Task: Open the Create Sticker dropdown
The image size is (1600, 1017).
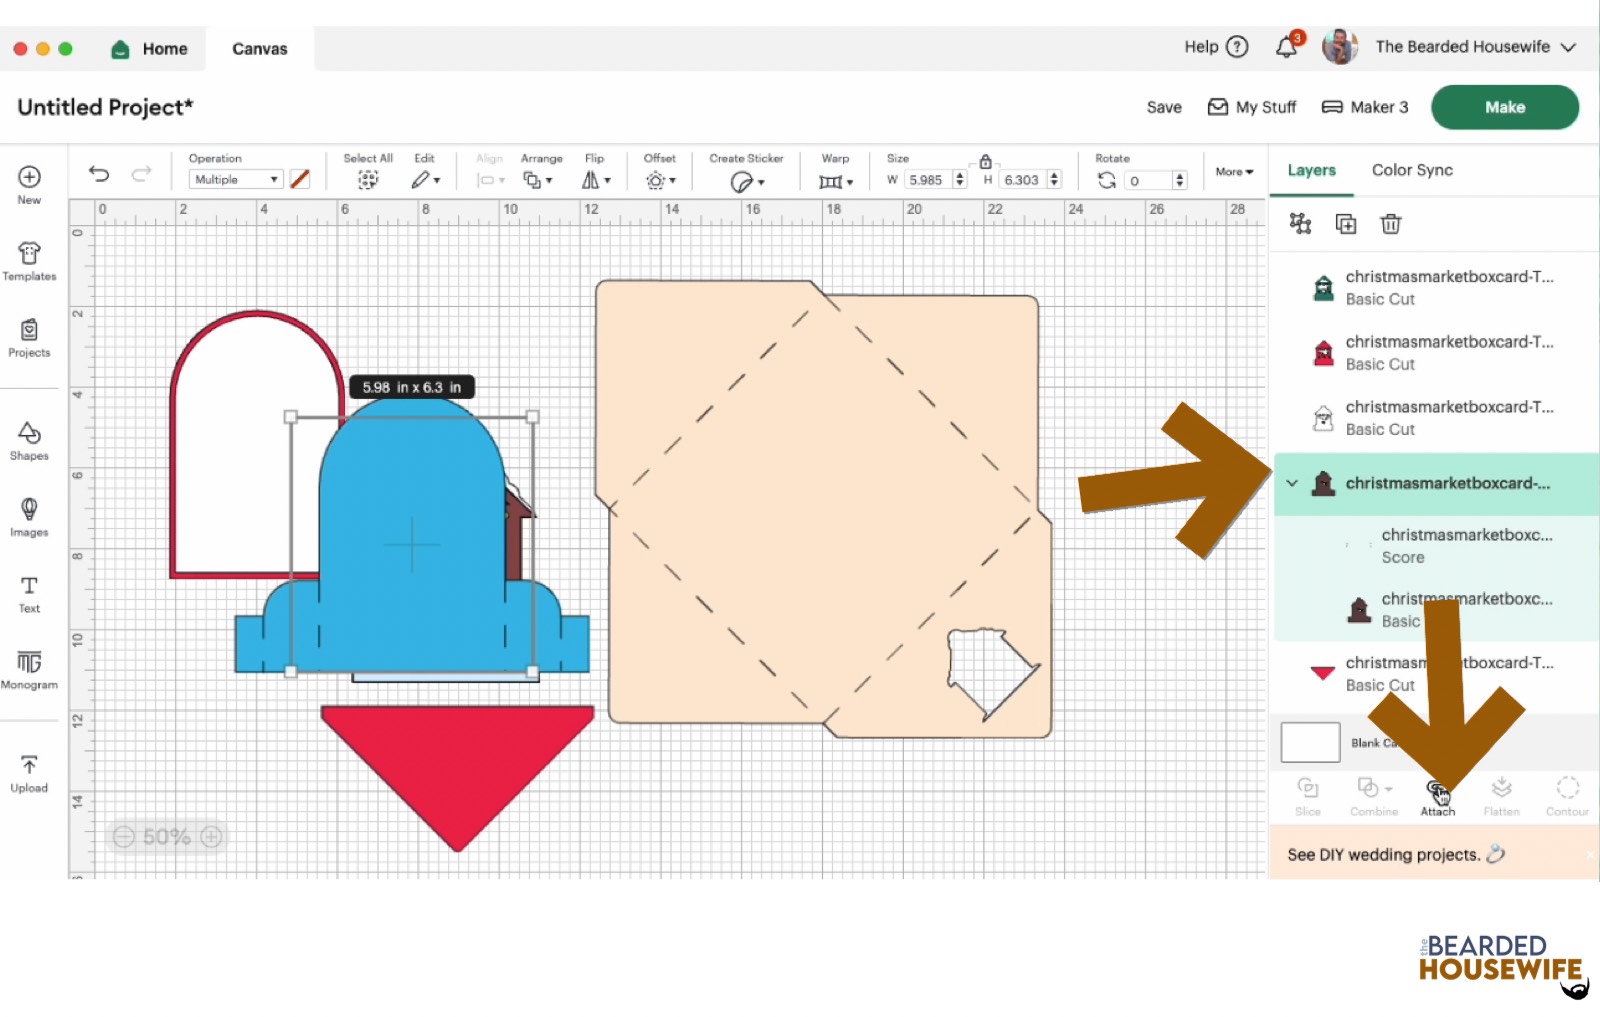Action: (x=747, y=181)
